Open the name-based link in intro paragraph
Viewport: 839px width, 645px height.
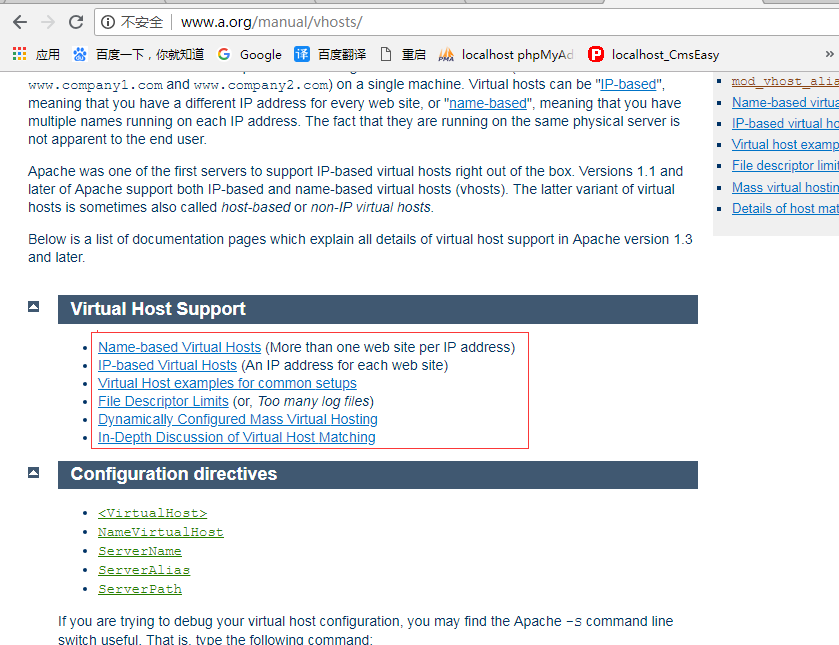click(487, 103)
